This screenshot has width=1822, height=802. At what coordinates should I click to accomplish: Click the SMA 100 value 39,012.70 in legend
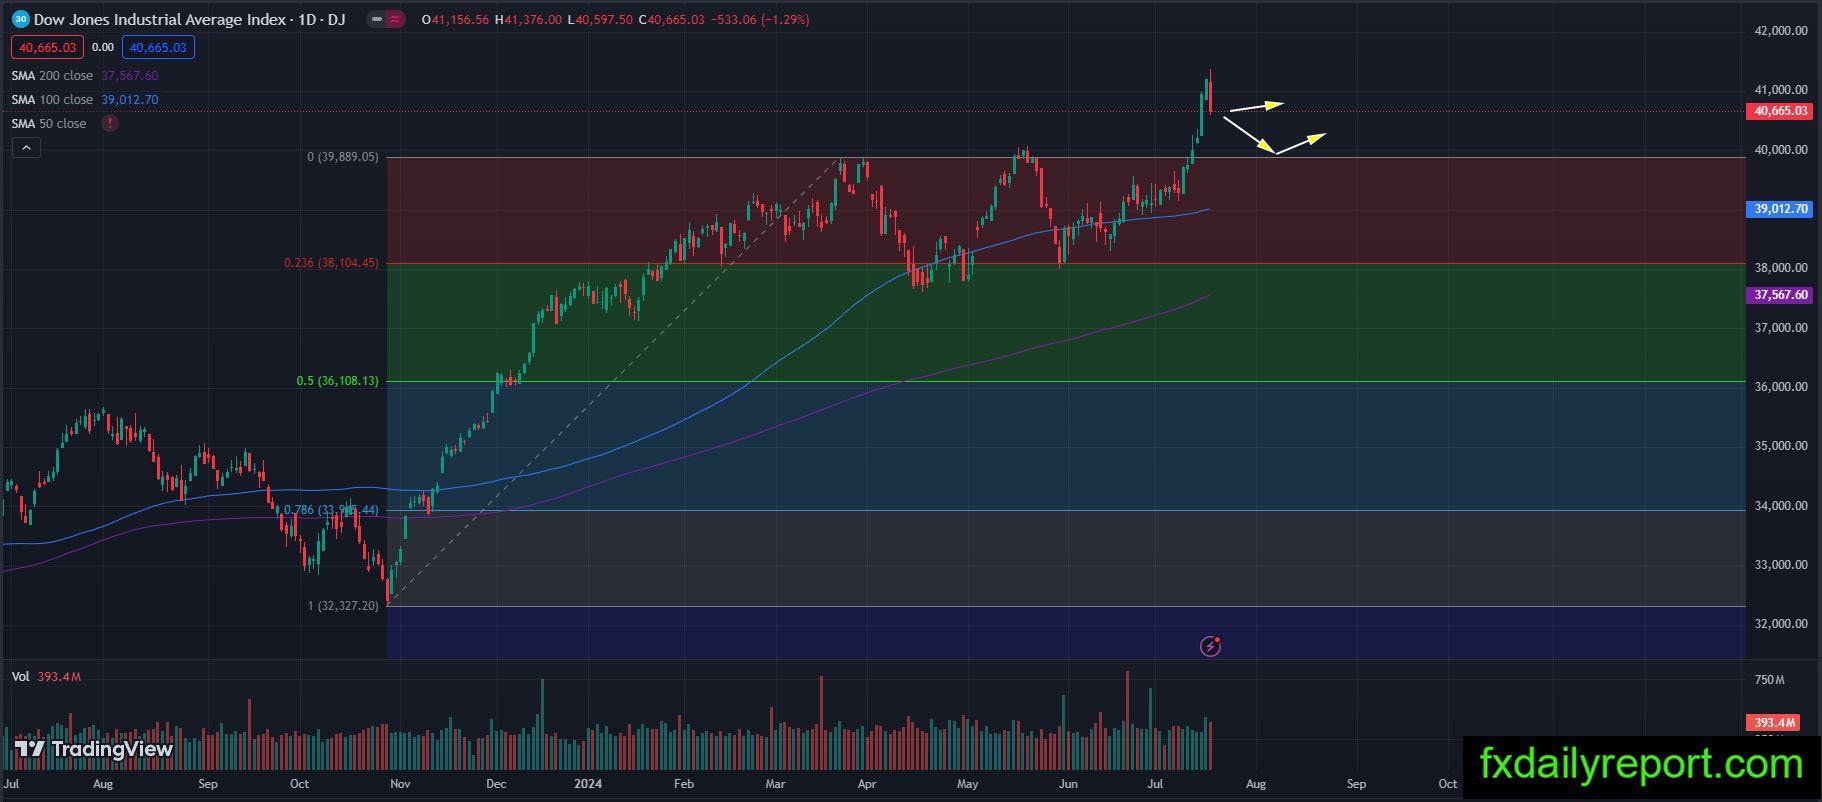pos(130,100)
